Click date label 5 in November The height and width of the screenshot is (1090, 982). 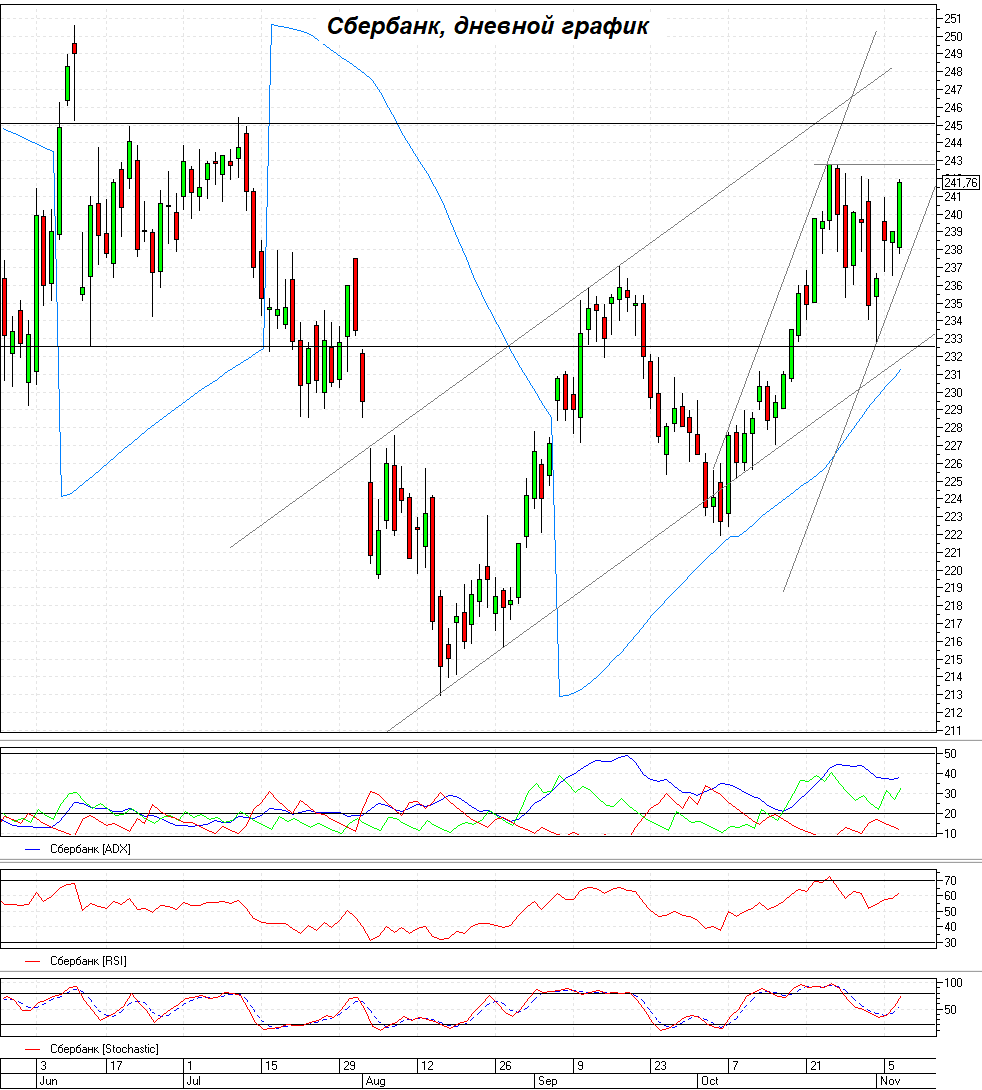(891, 1066)
